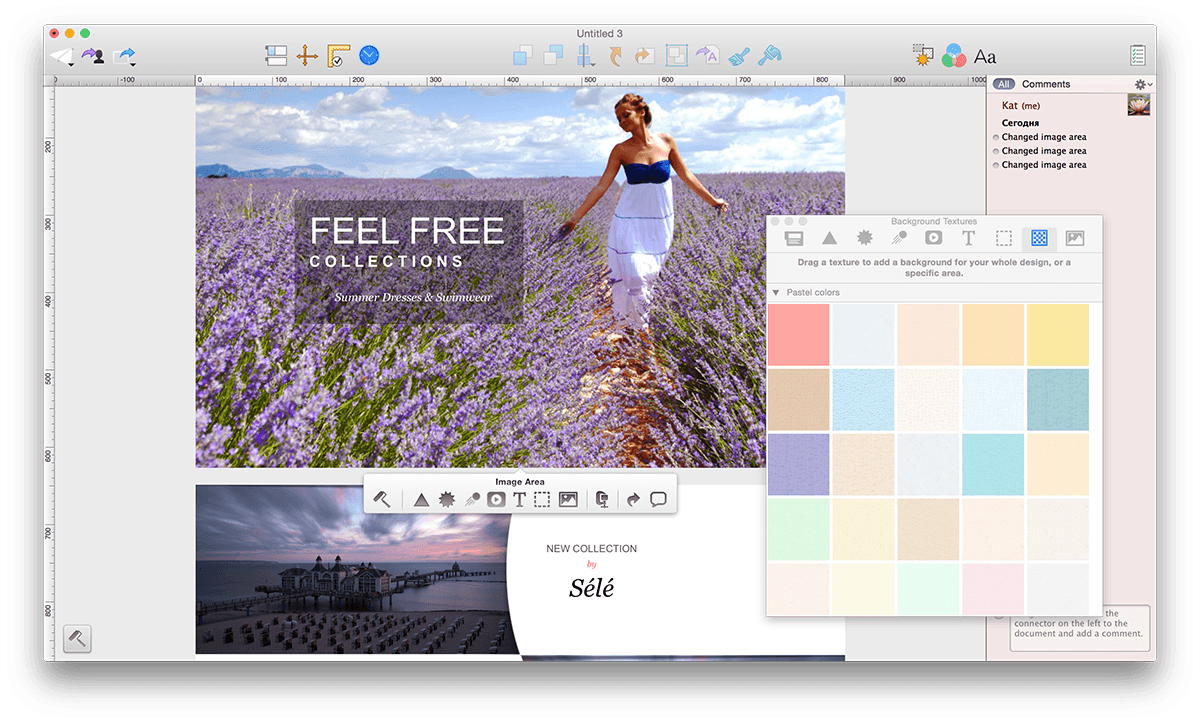The height and width of the screenshot is (723, 1200).
Task: Switch to comet tab in Background Textures panel
Action: click(x=900, y=238)
